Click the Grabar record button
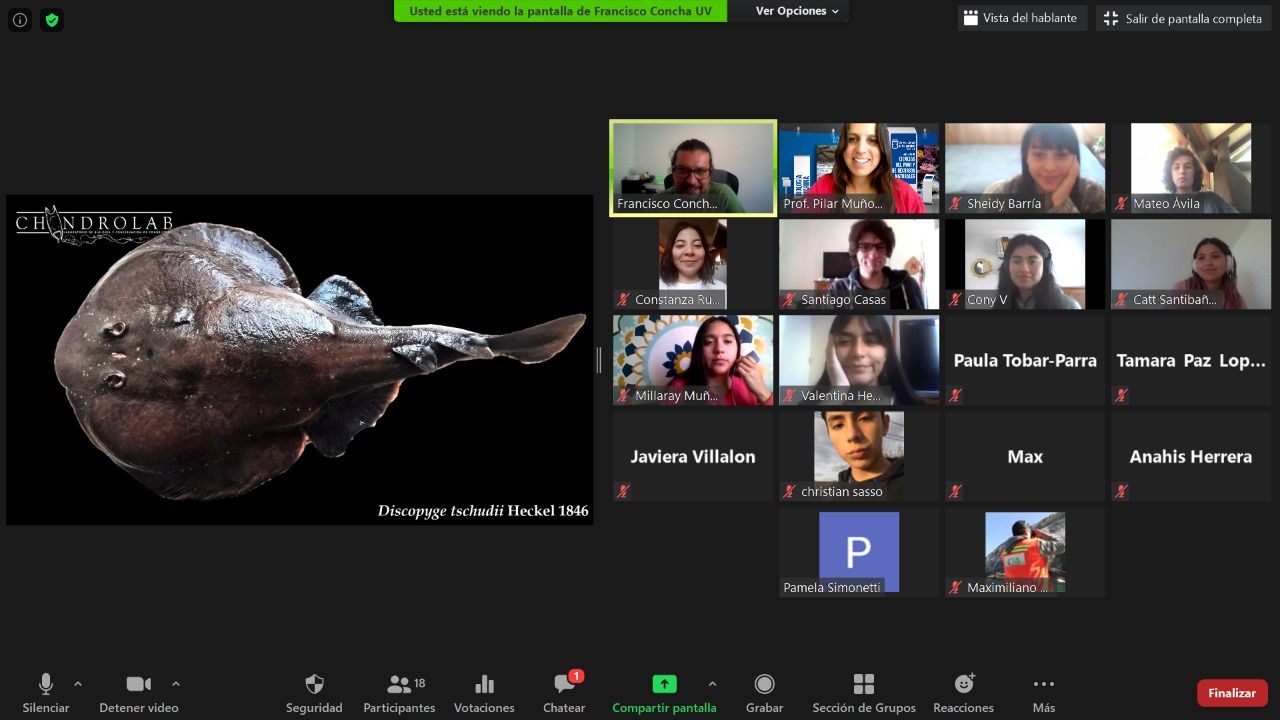The image size is (1280, 720). pos(764,685)
